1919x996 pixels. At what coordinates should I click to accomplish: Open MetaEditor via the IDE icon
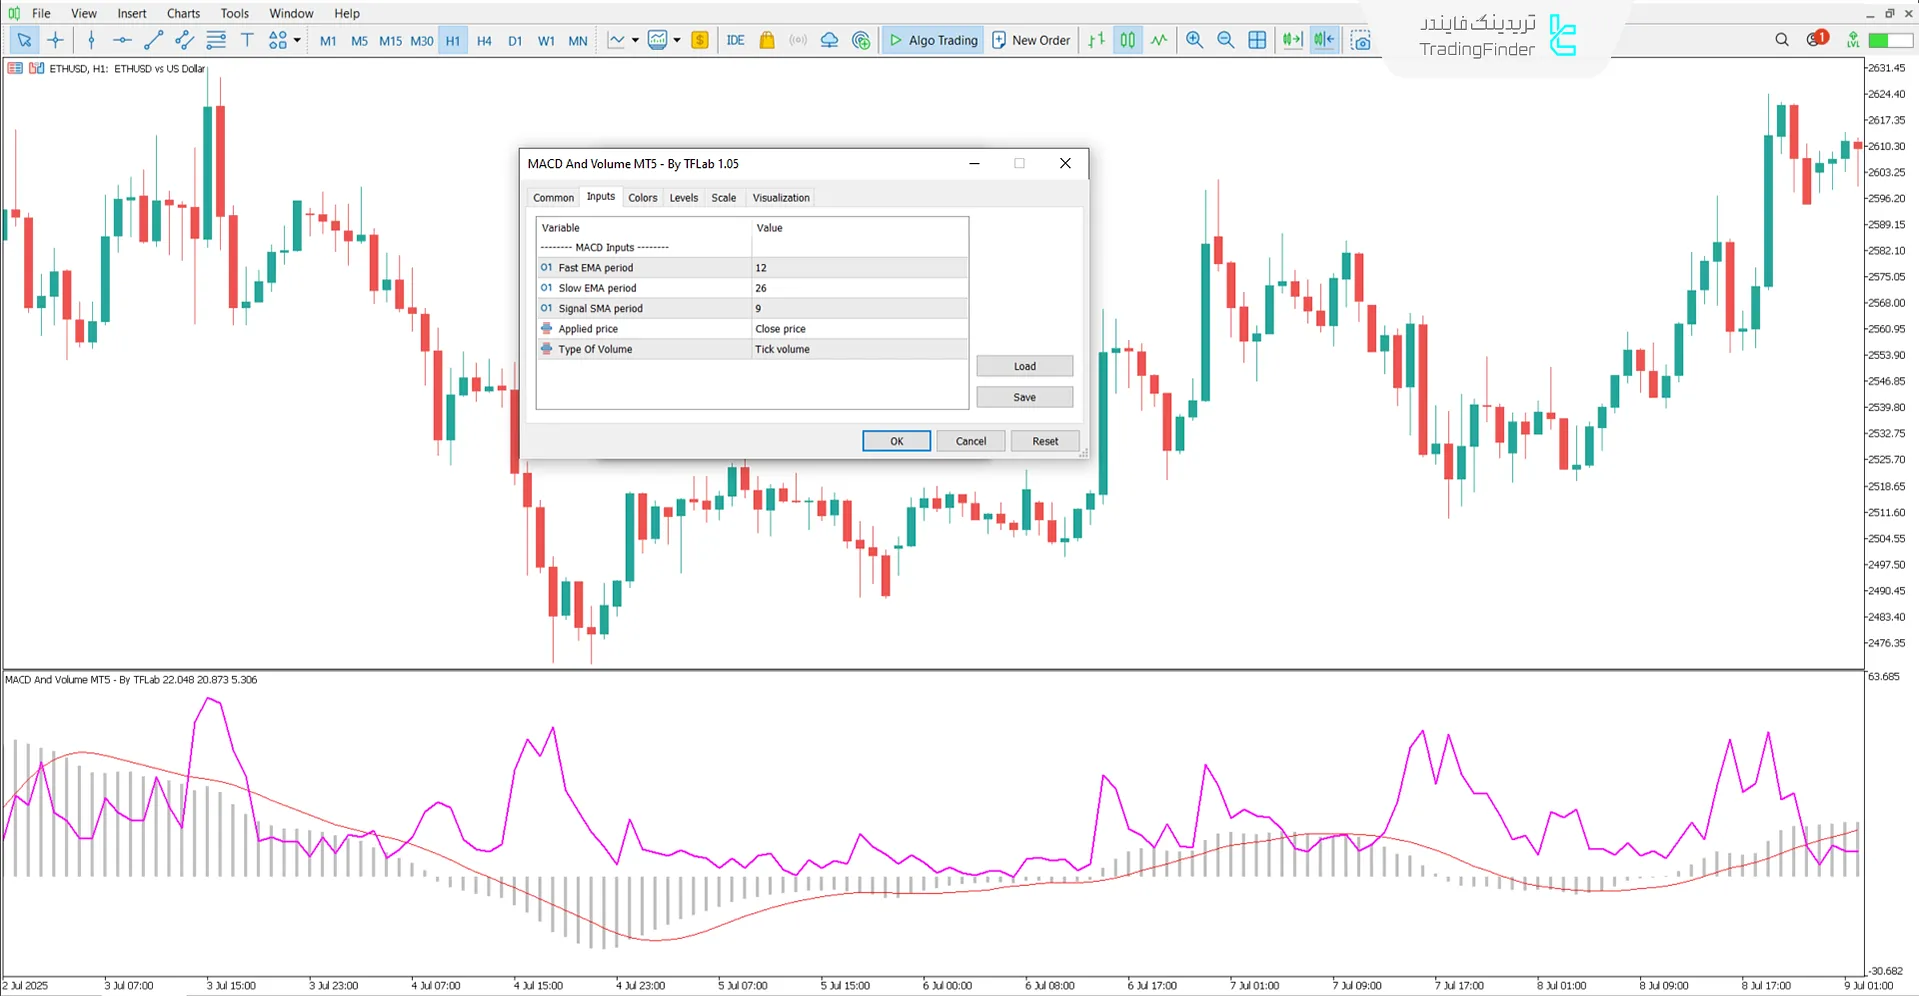pos(736,40)
